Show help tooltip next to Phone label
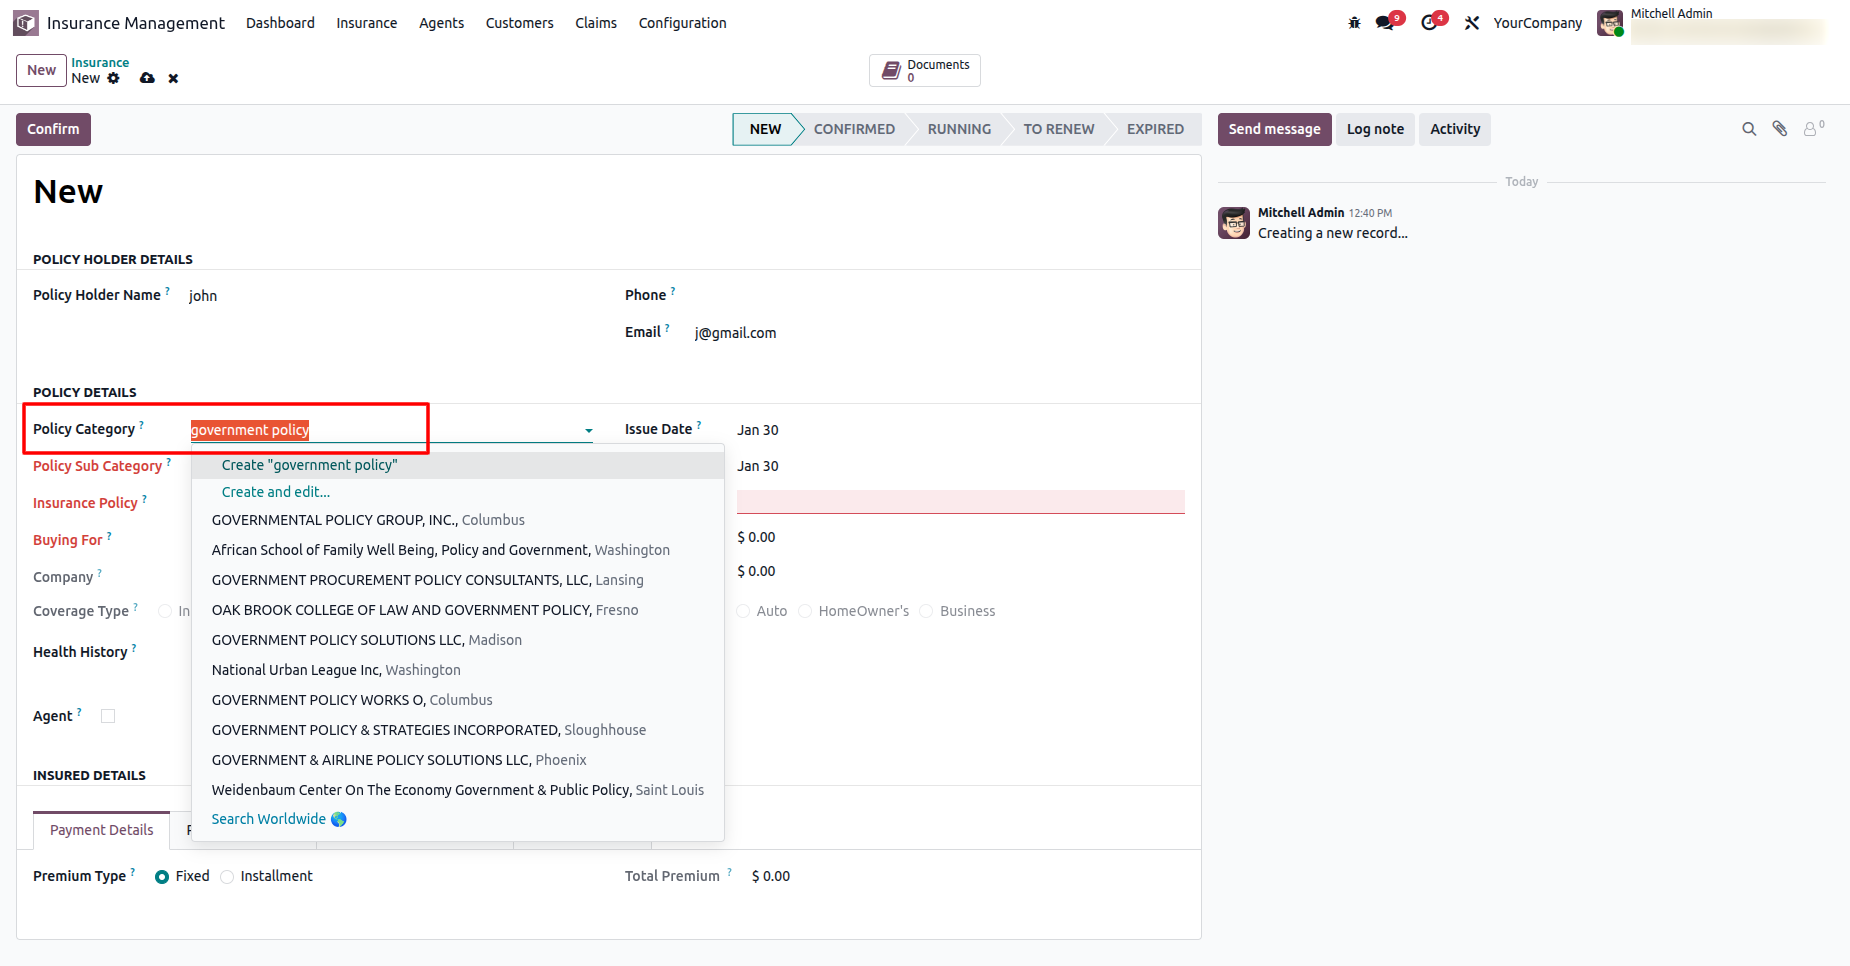1850x966 pixels. pyautogui.click(x=673, y=291)
